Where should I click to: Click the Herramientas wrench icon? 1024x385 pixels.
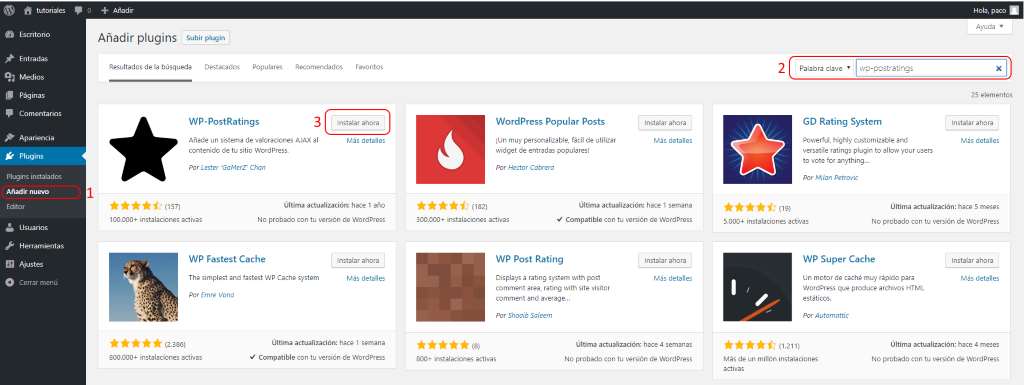click(9, 246)
